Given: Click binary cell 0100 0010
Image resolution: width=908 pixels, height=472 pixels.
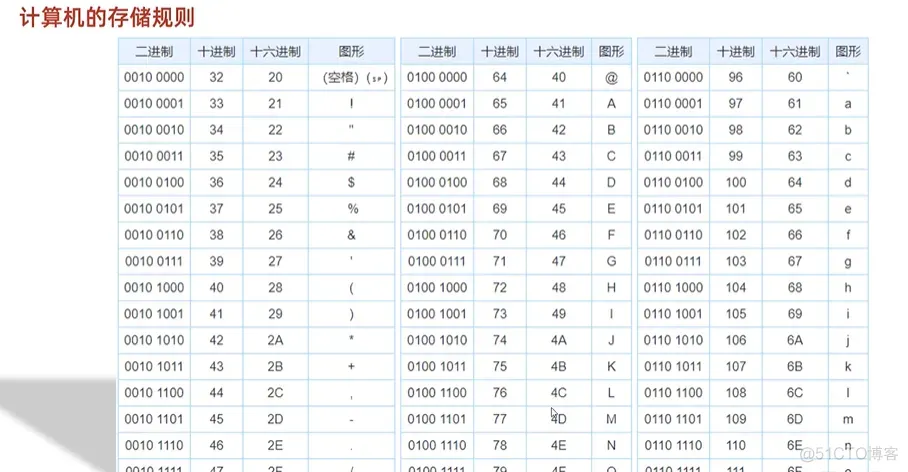Looking at the screenshot, I should (437, 130).
